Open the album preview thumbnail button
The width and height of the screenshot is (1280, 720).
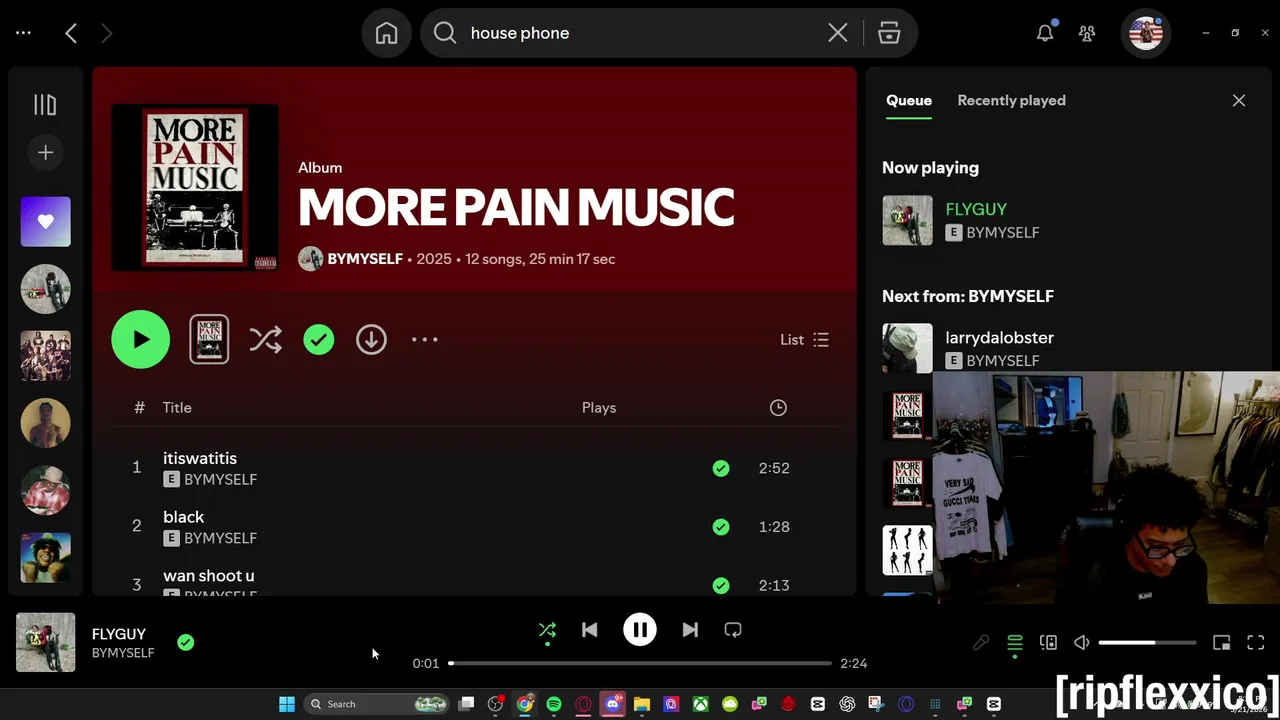pos(209,339)
